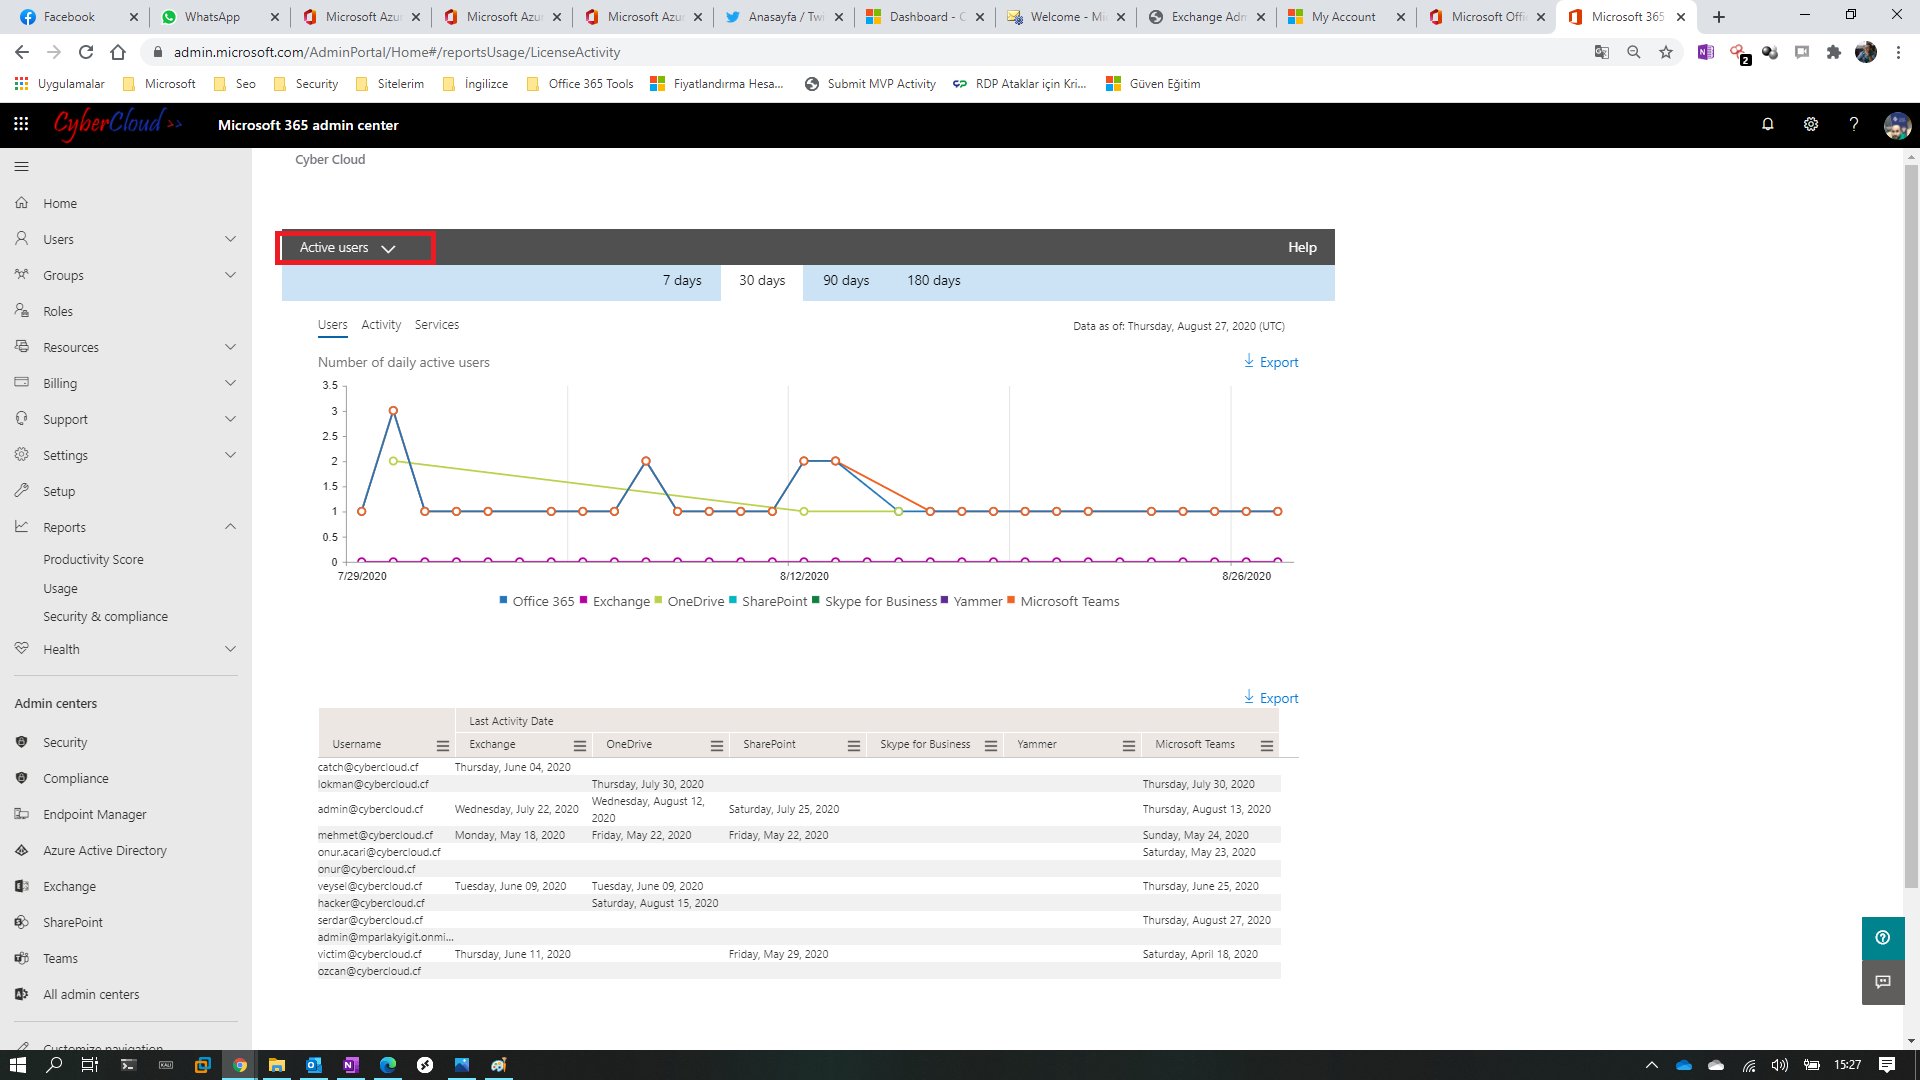Click the page vertical scrollbar
1920x1080 pixels.
[1911, 525]
